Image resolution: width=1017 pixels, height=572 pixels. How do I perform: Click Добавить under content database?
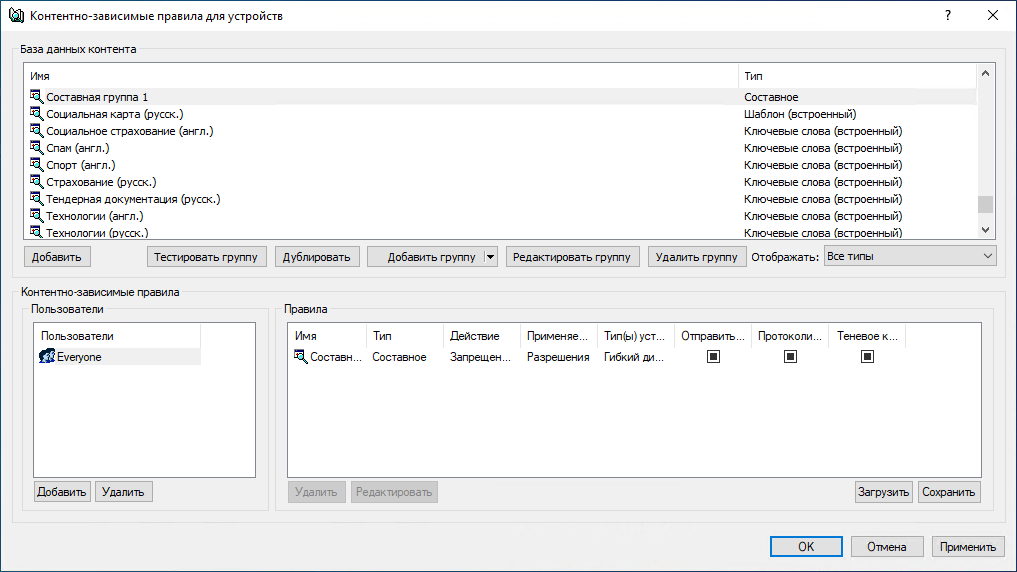(x=57, y=257)
